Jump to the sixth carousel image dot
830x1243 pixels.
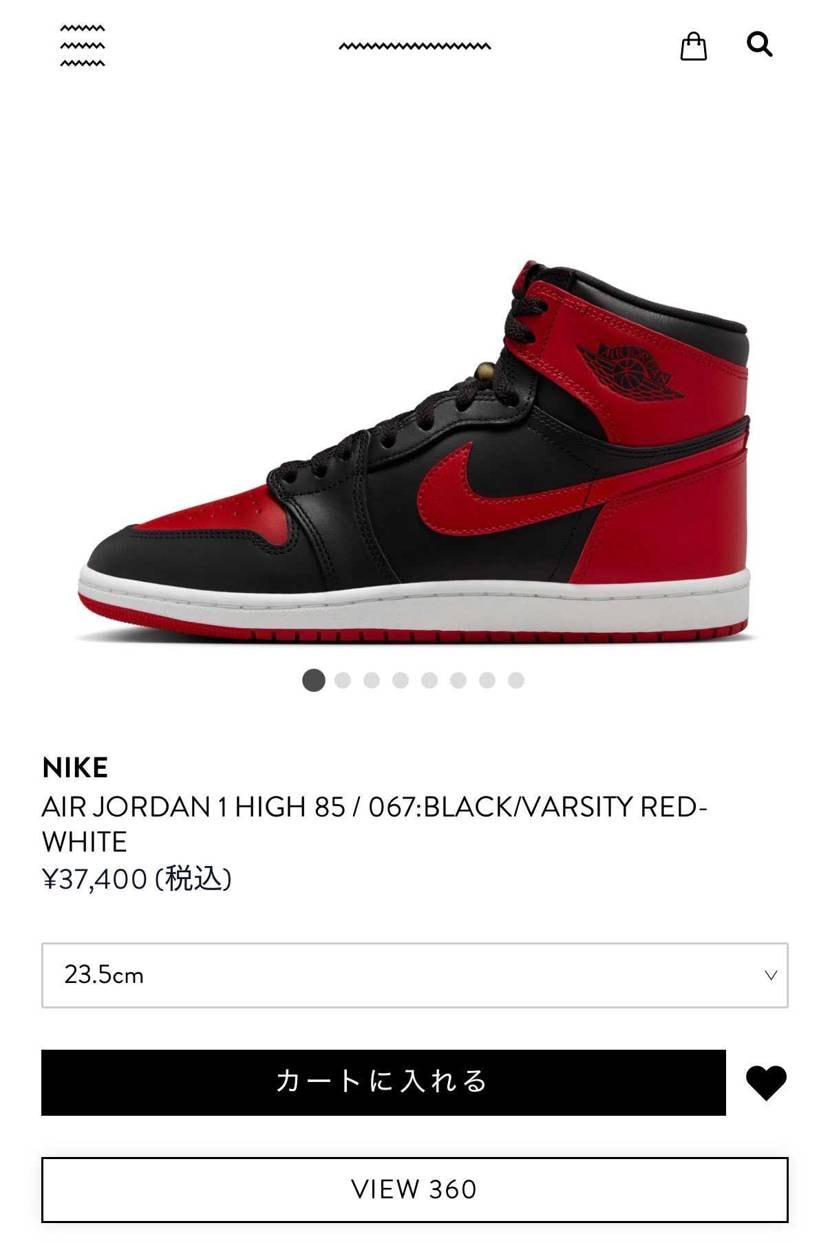[459, 680]
